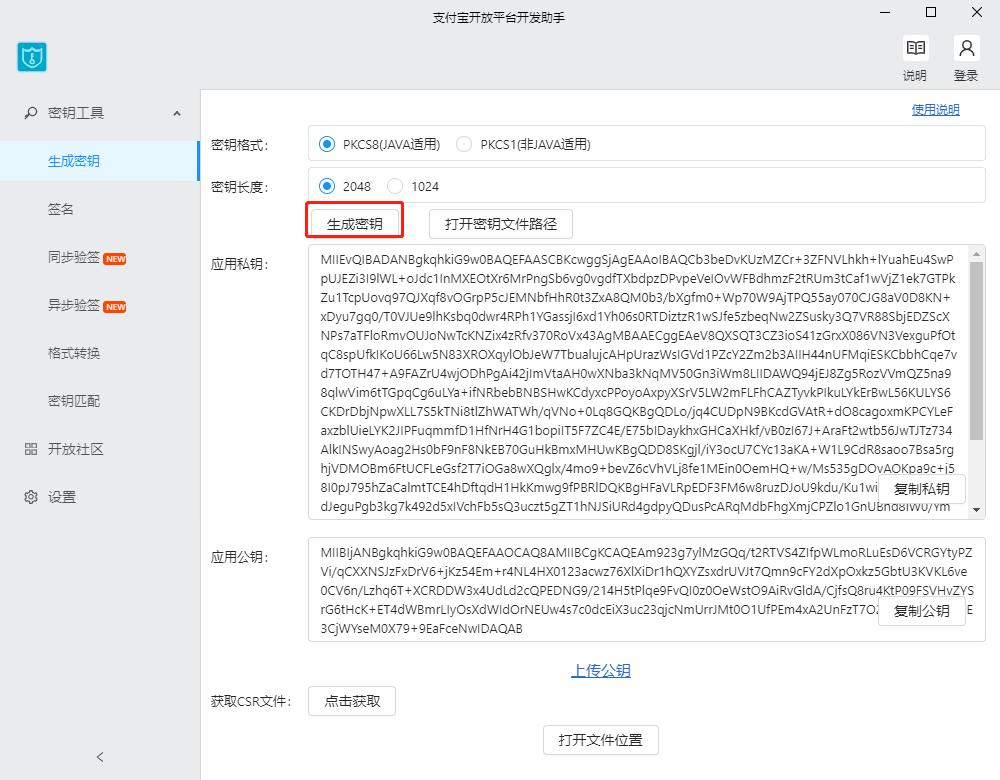This screenshot has height=780, width=1000.
Task: Click inside the 应用公钥 text area
Action: pyautogui.click(x=647, y=589)
